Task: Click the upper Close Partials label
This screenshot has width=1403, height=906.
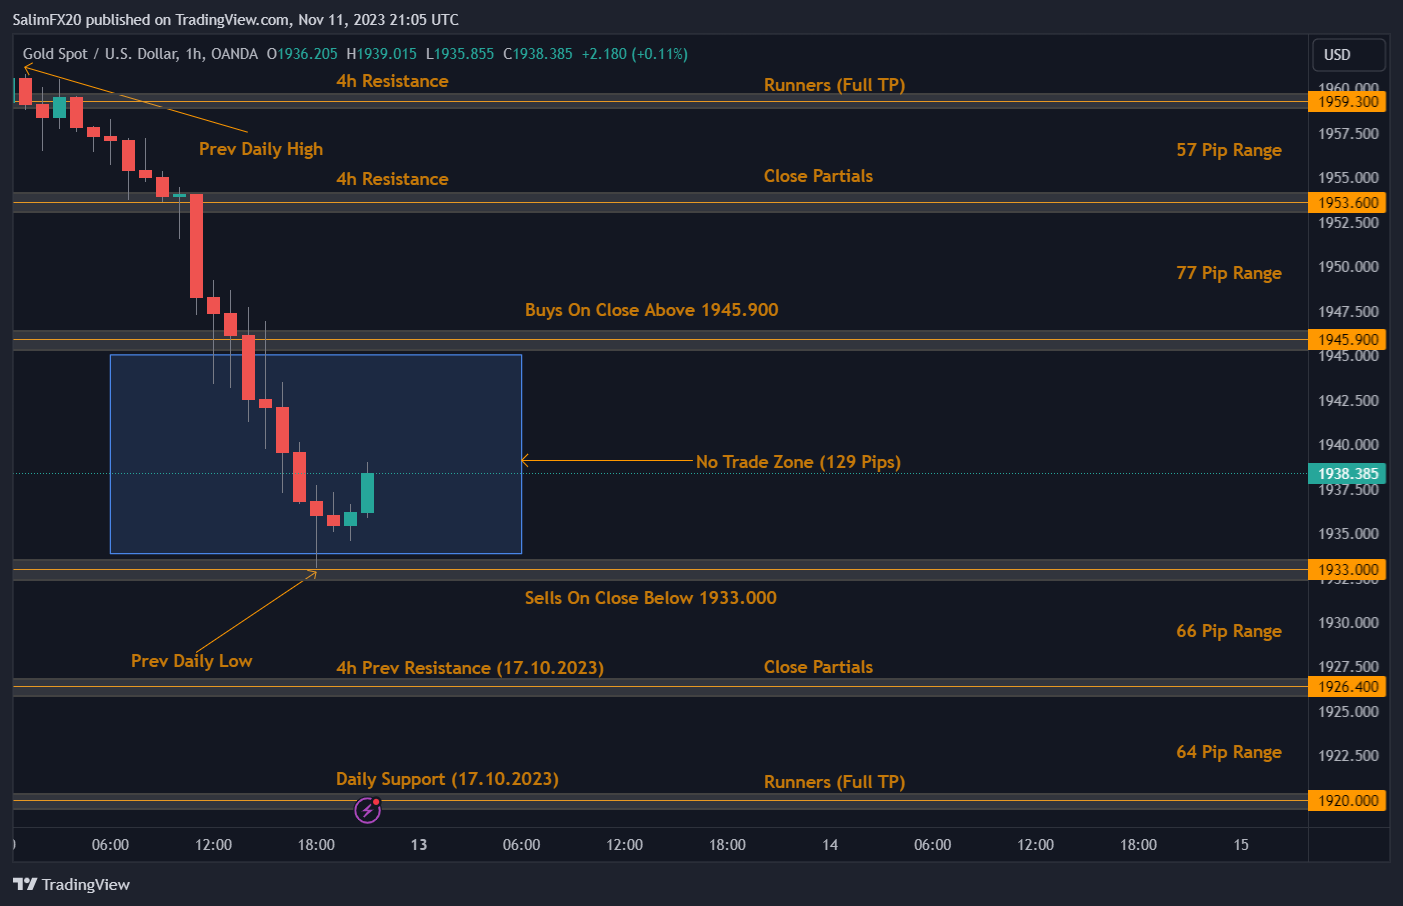Action: click(818, 176)
